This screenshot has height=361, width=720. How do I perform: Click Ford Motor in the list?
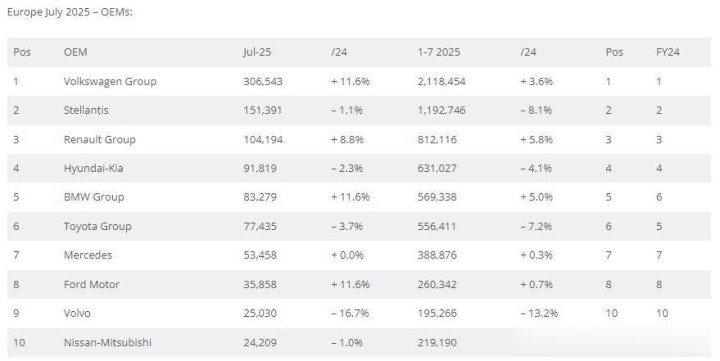(92, 284)
